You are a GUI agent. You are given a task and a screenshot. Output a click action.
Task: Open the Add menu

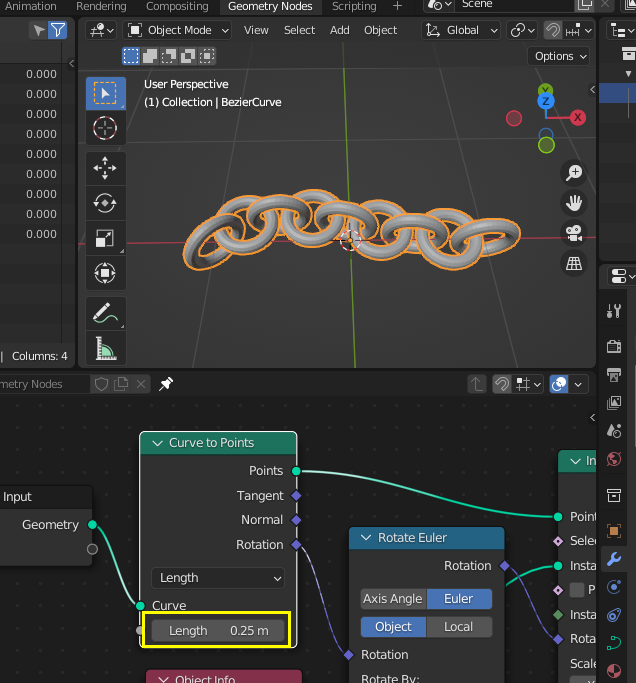pos(340,30)
